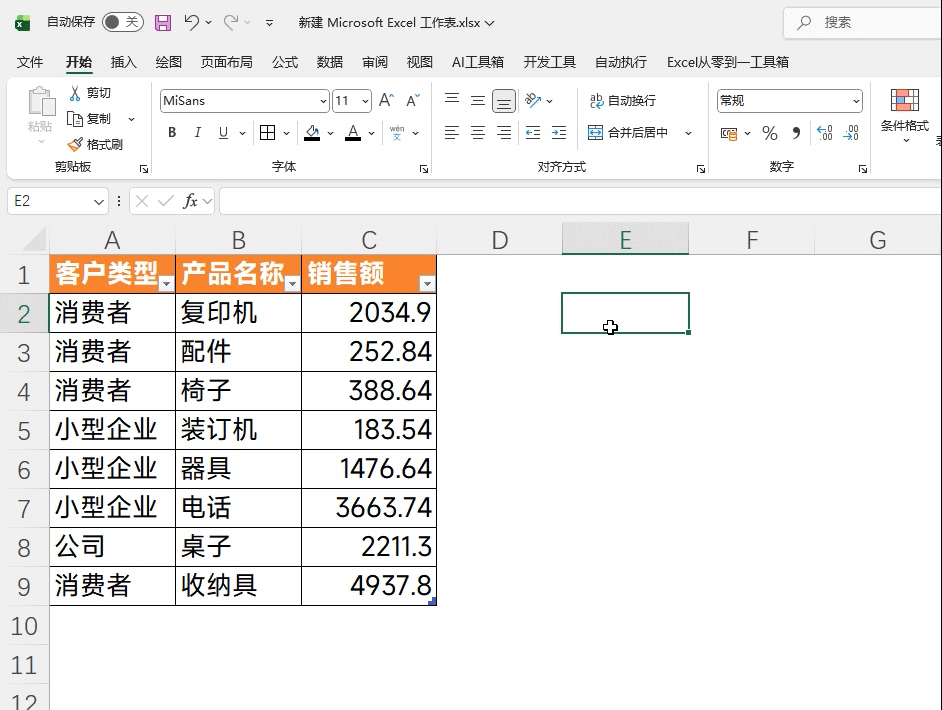The height and width of the screenshot is (710, 942).
Task: Toggle italic formatting
Action: point(198,133)
